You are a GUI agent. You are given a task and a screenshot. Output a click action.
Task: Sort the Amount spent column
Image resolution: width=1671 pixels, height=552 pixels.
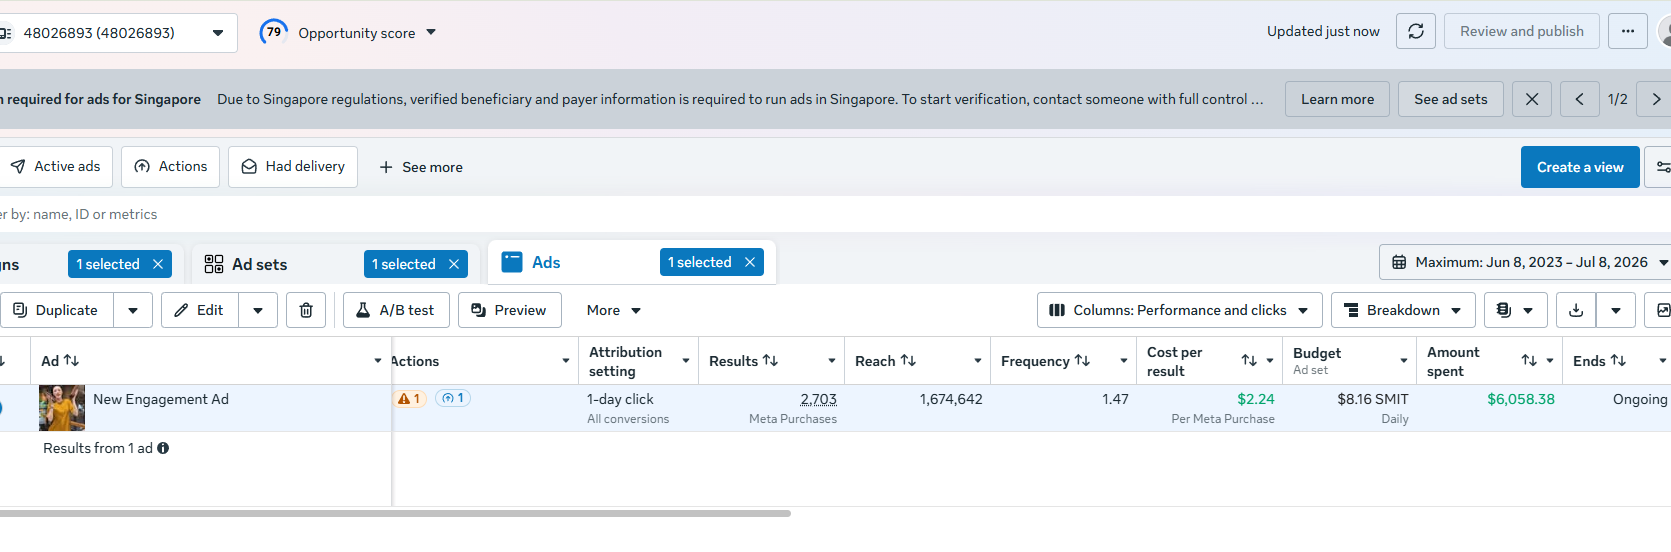click(1529, 360)
